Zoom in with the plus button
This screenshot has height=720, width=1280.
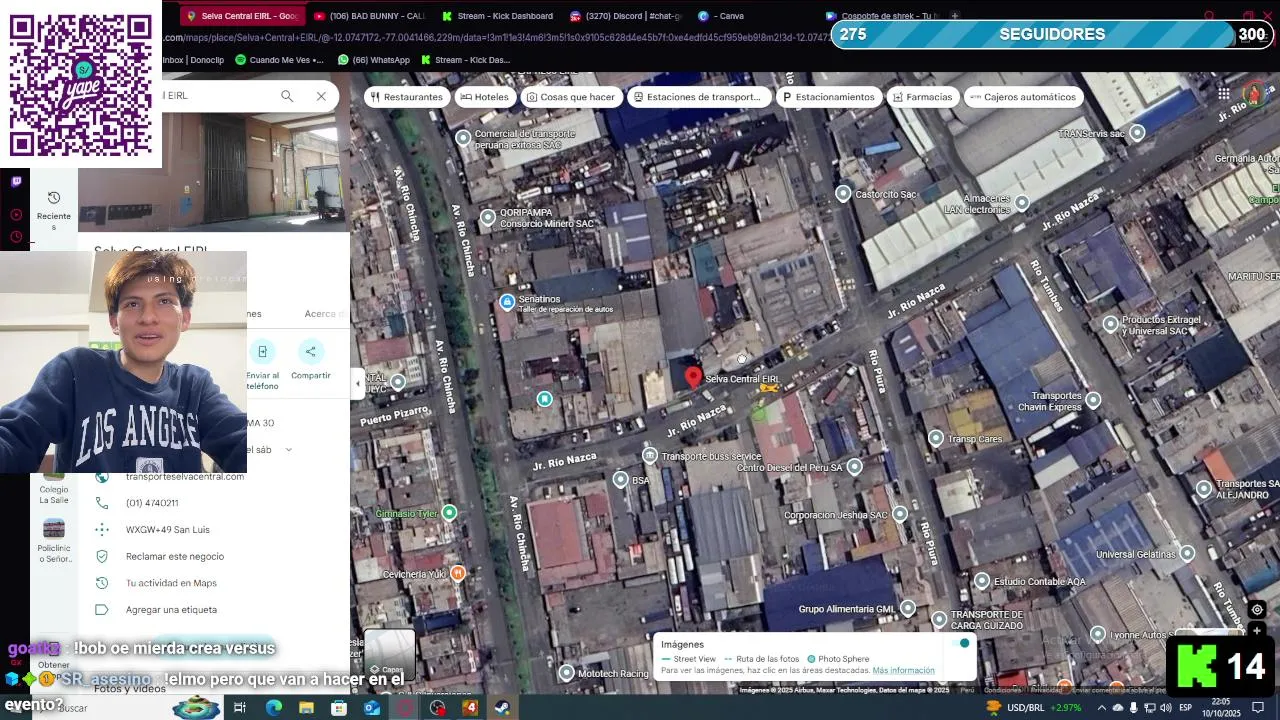1257,631
